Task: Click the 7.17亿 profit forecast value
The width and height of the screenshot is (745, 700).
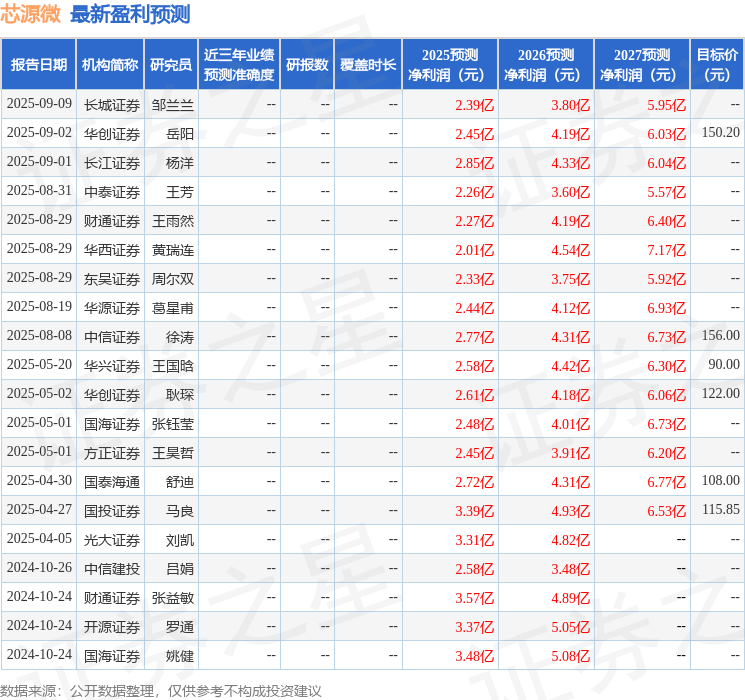Action: [666, 250]
